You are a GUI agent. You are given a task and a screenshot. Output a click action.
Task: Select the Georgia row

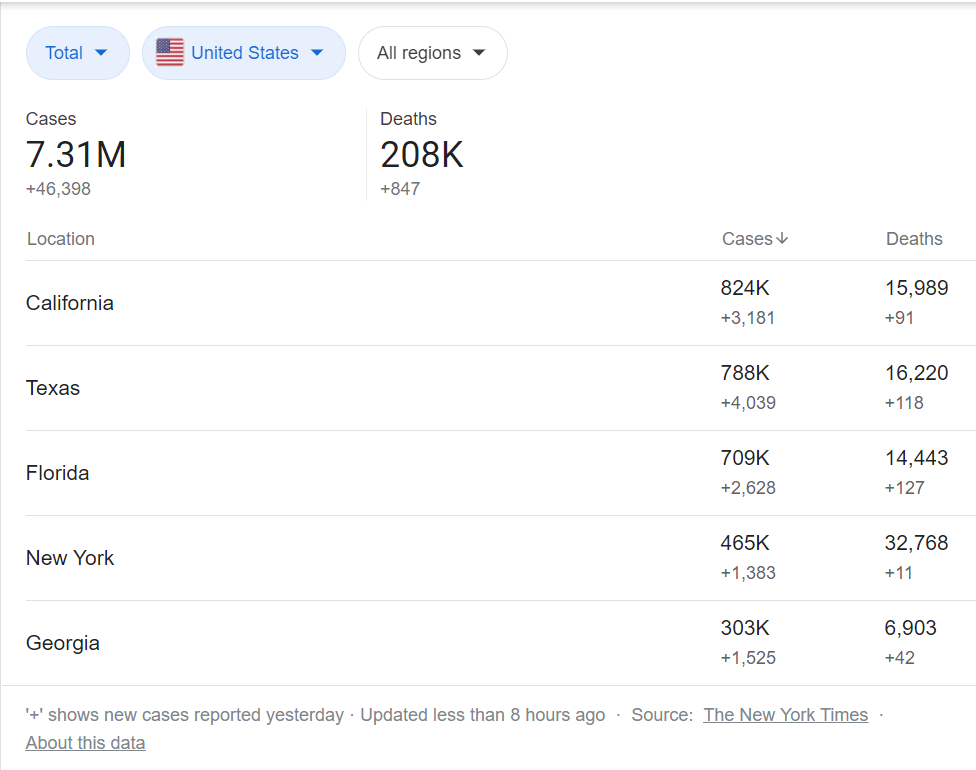point(500,643)
